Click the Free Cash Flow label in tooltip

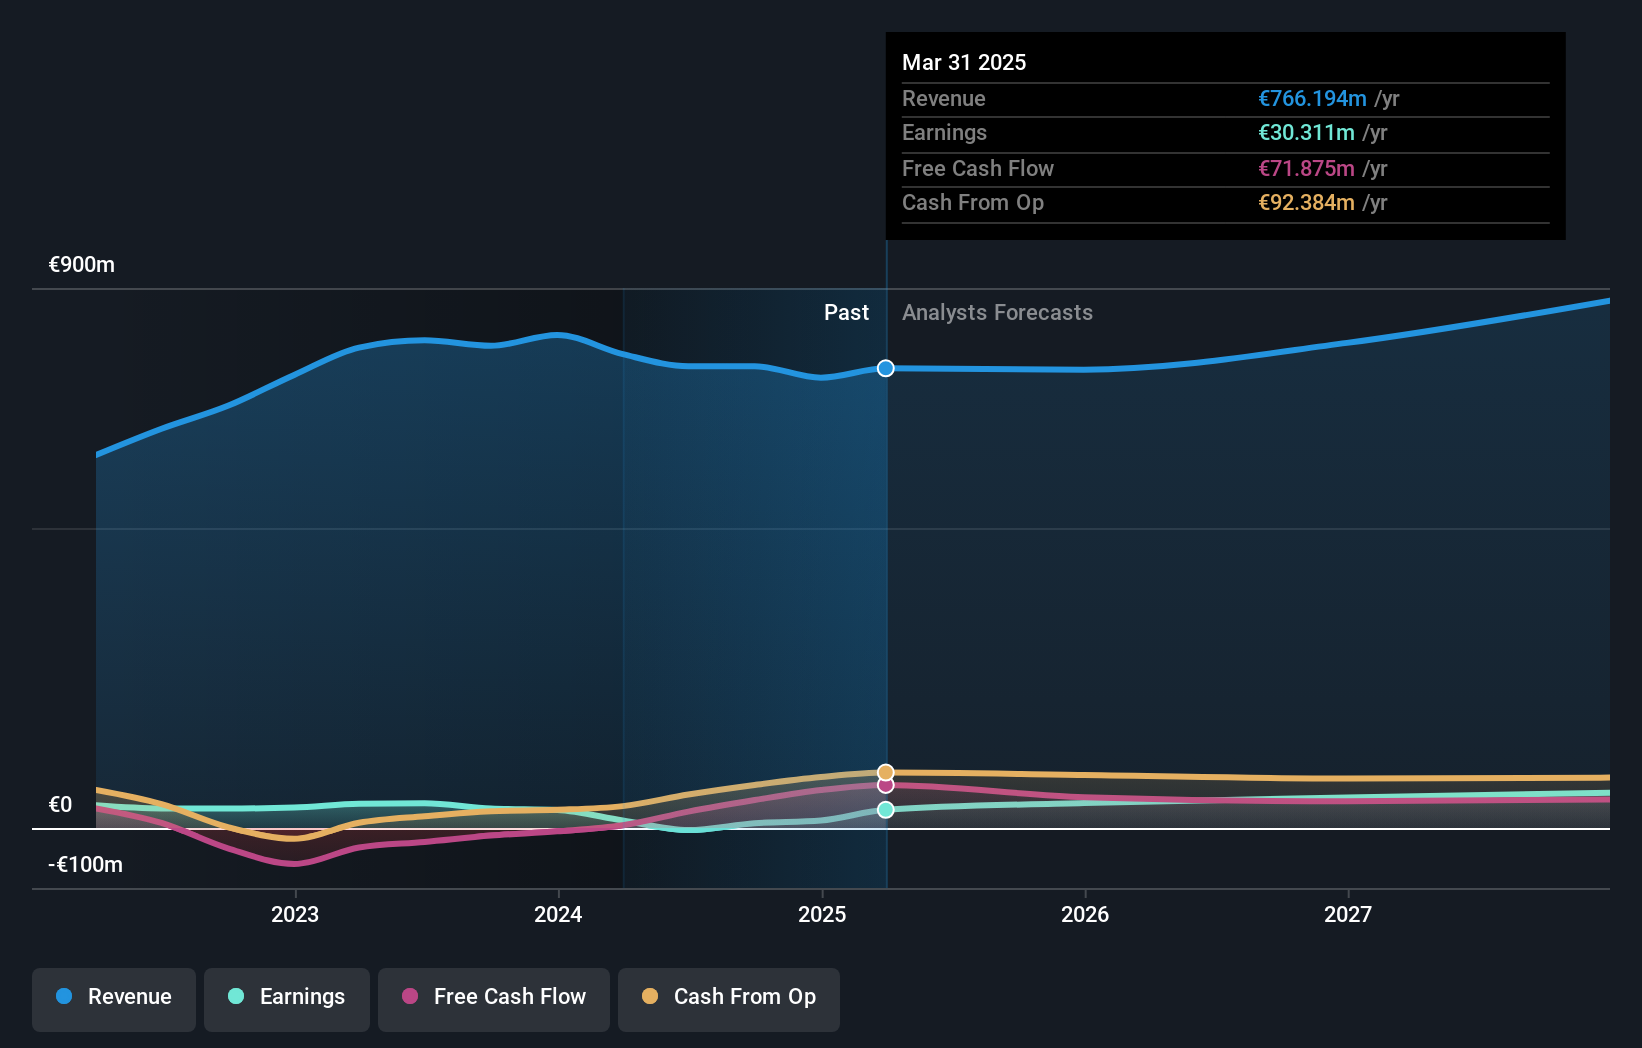click(978, 169)
